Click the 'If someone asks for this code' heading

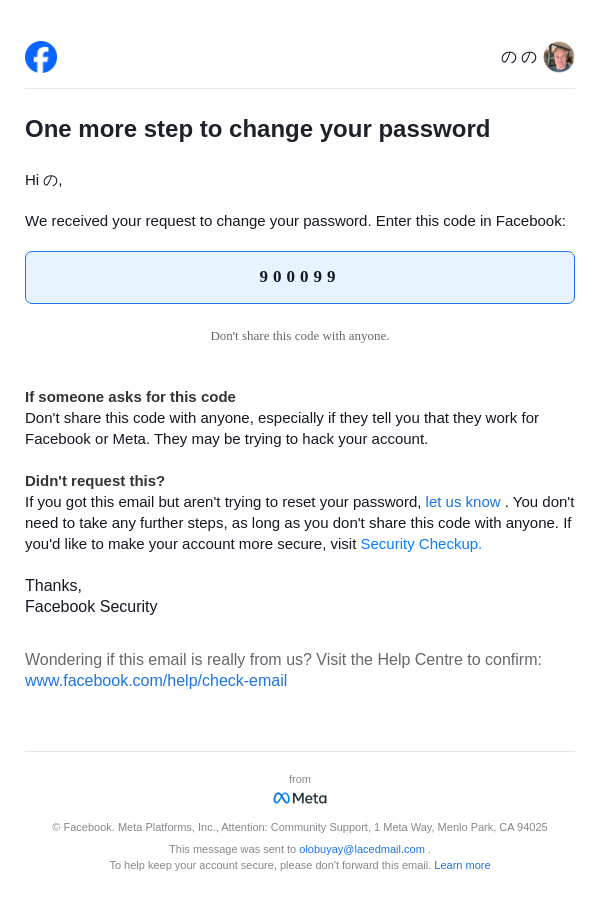pos(130,397)
